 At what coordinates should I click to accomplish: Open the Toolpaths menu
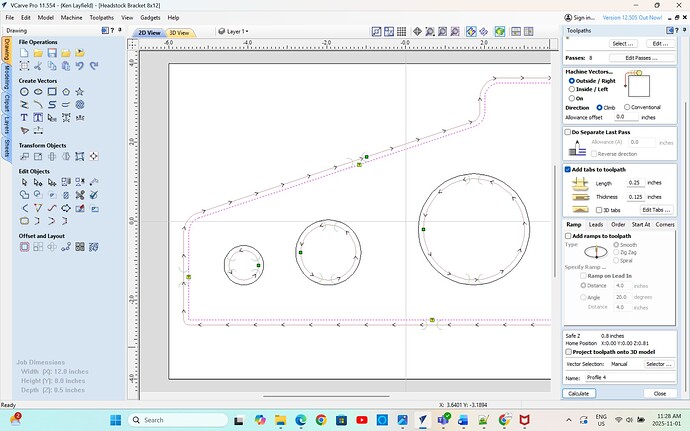click(102, 18)
